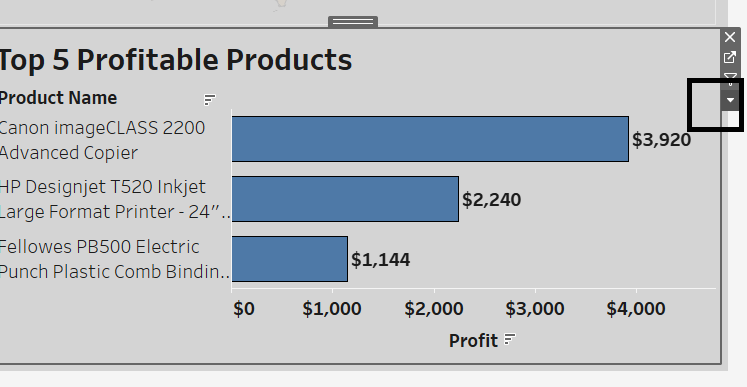The image size is (747, 387).
Task: Toggle the Use as Filter funnel icon
Action: point(730,77)
